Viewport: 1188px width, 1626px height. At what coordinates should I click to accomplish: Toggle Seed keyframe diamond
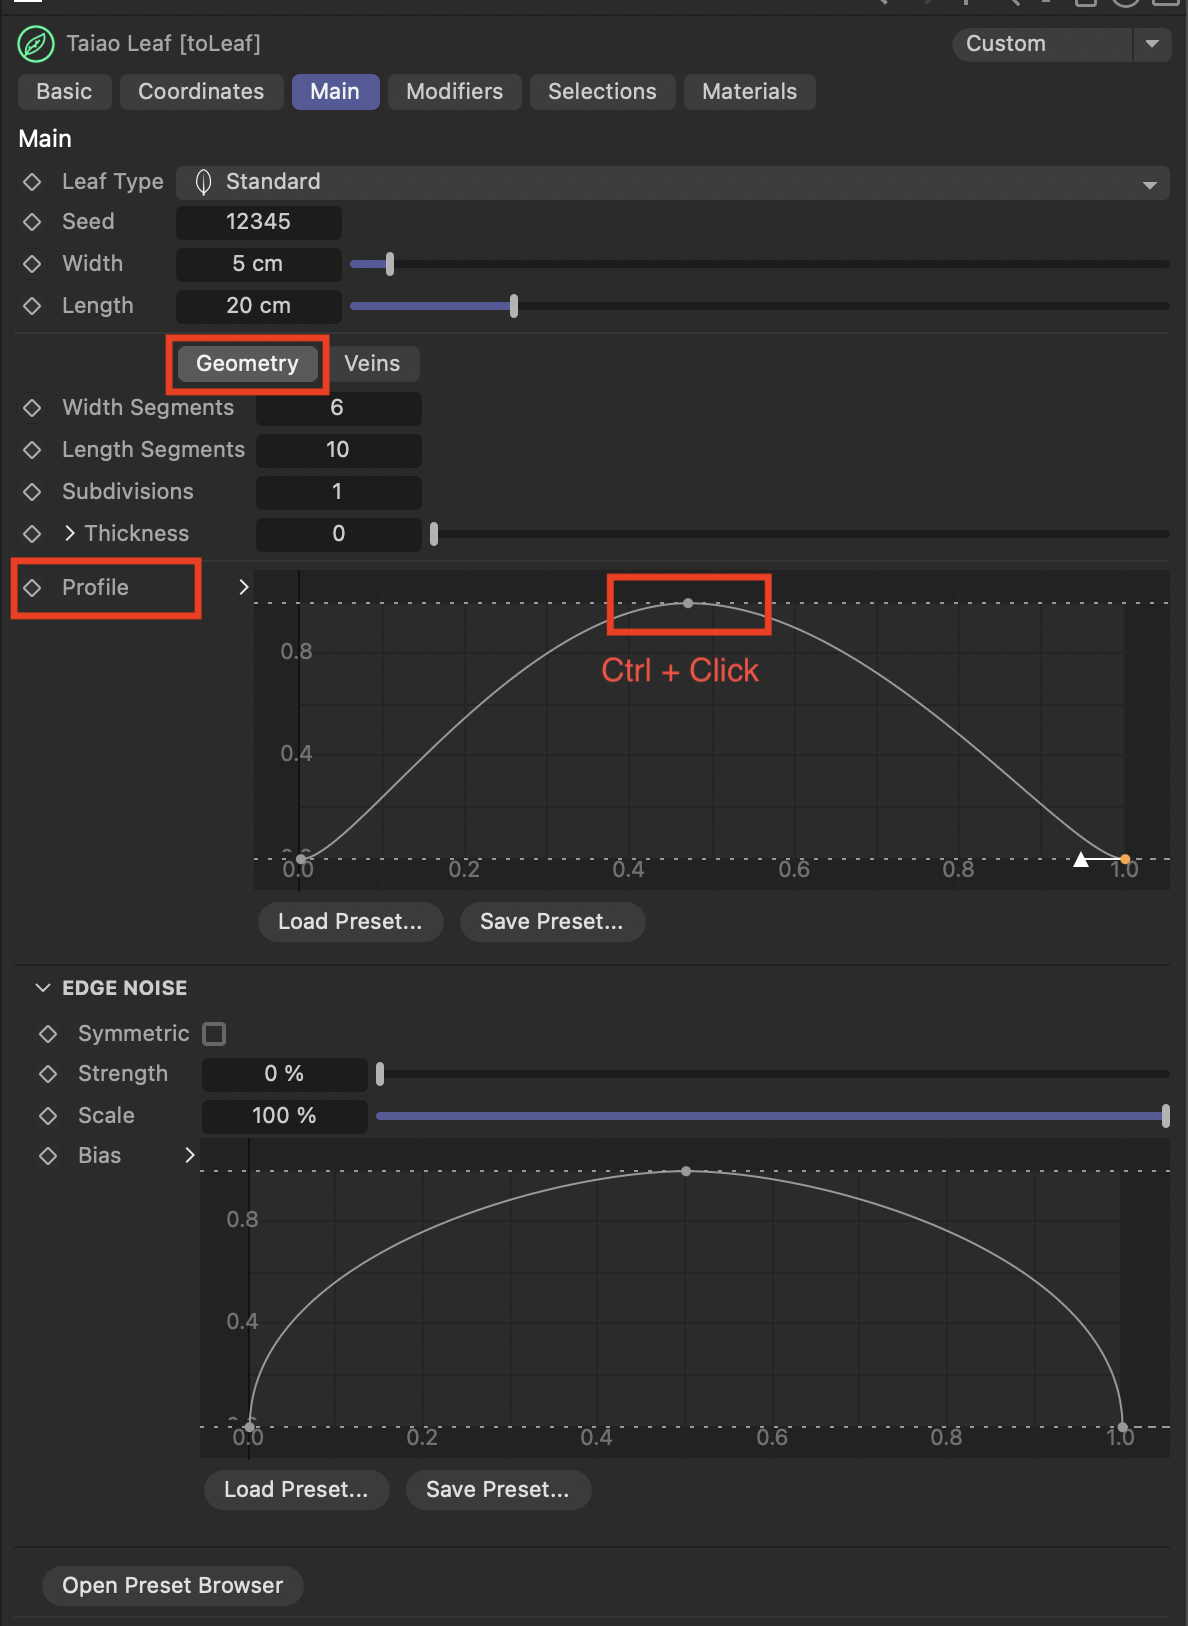pyautogui.click(x=32, y=222)
